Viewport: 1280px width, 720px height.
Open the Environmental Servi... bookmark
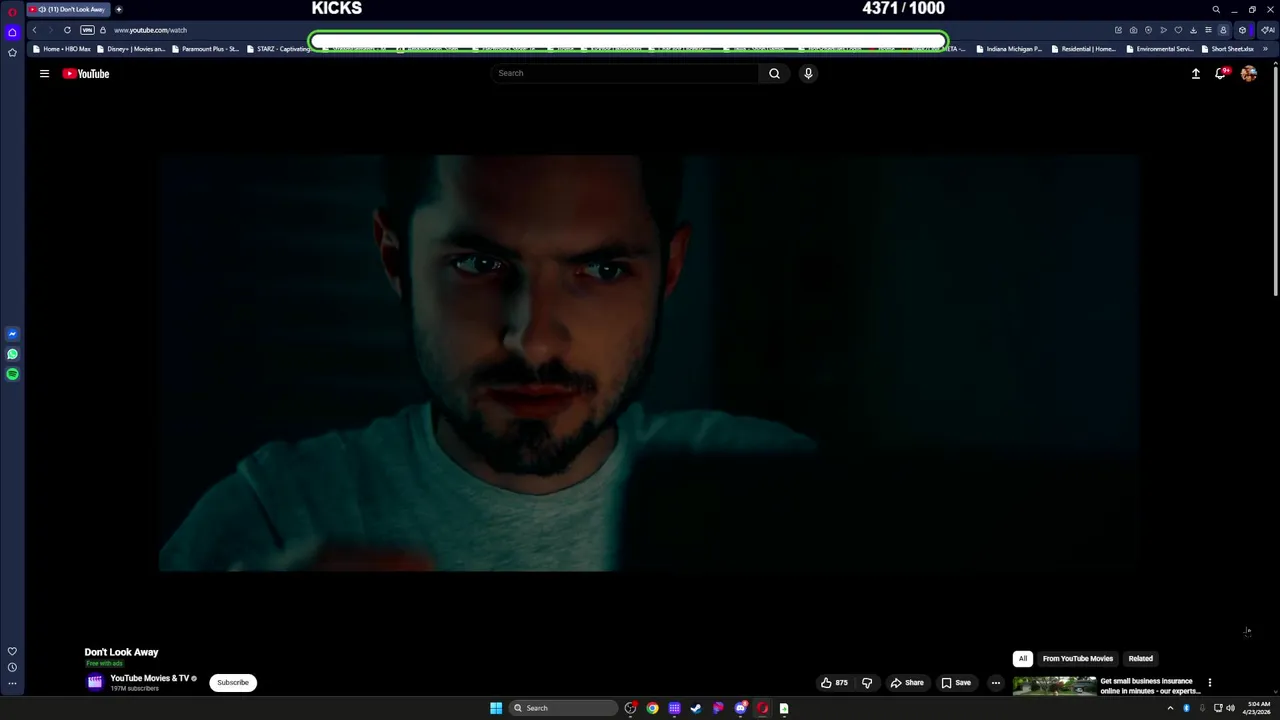[x=1160, y=49]
